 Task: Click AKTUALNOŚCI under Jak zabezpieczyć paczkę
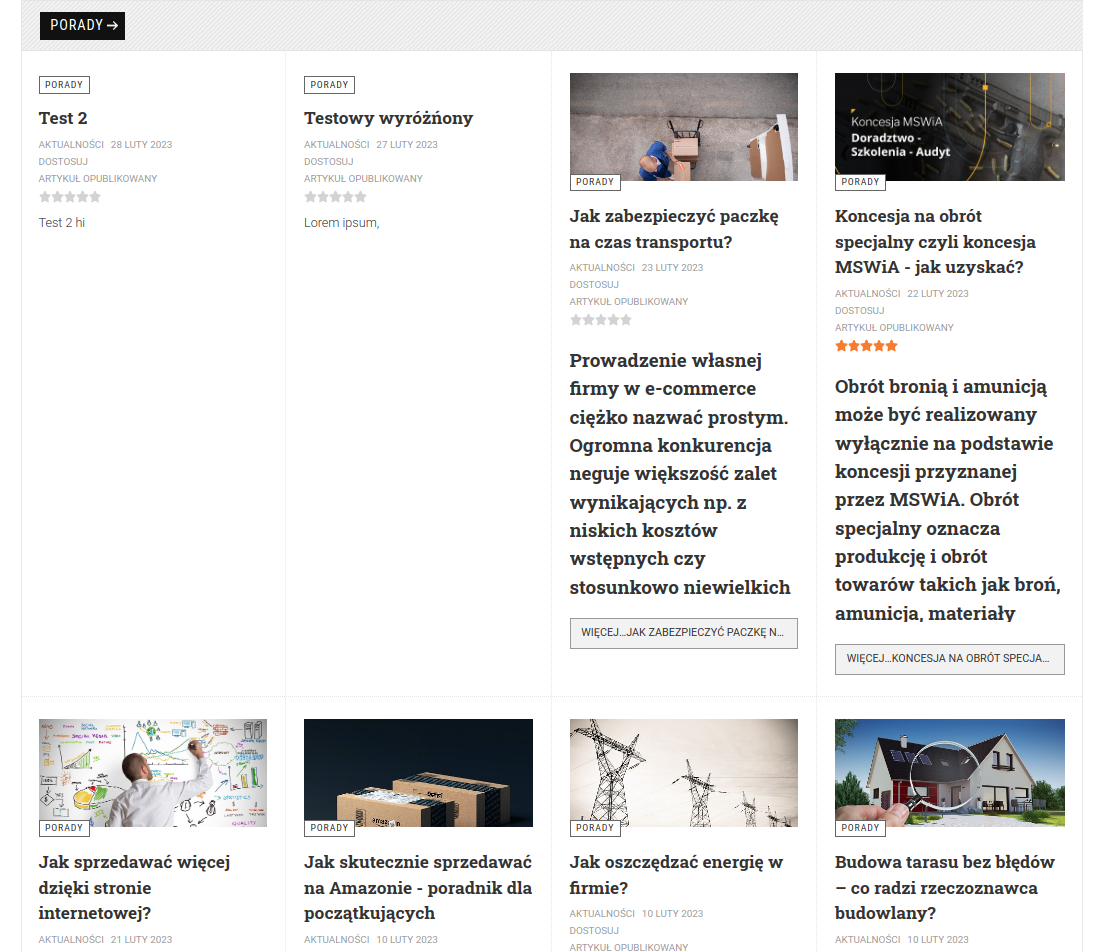tap(602, 268)
